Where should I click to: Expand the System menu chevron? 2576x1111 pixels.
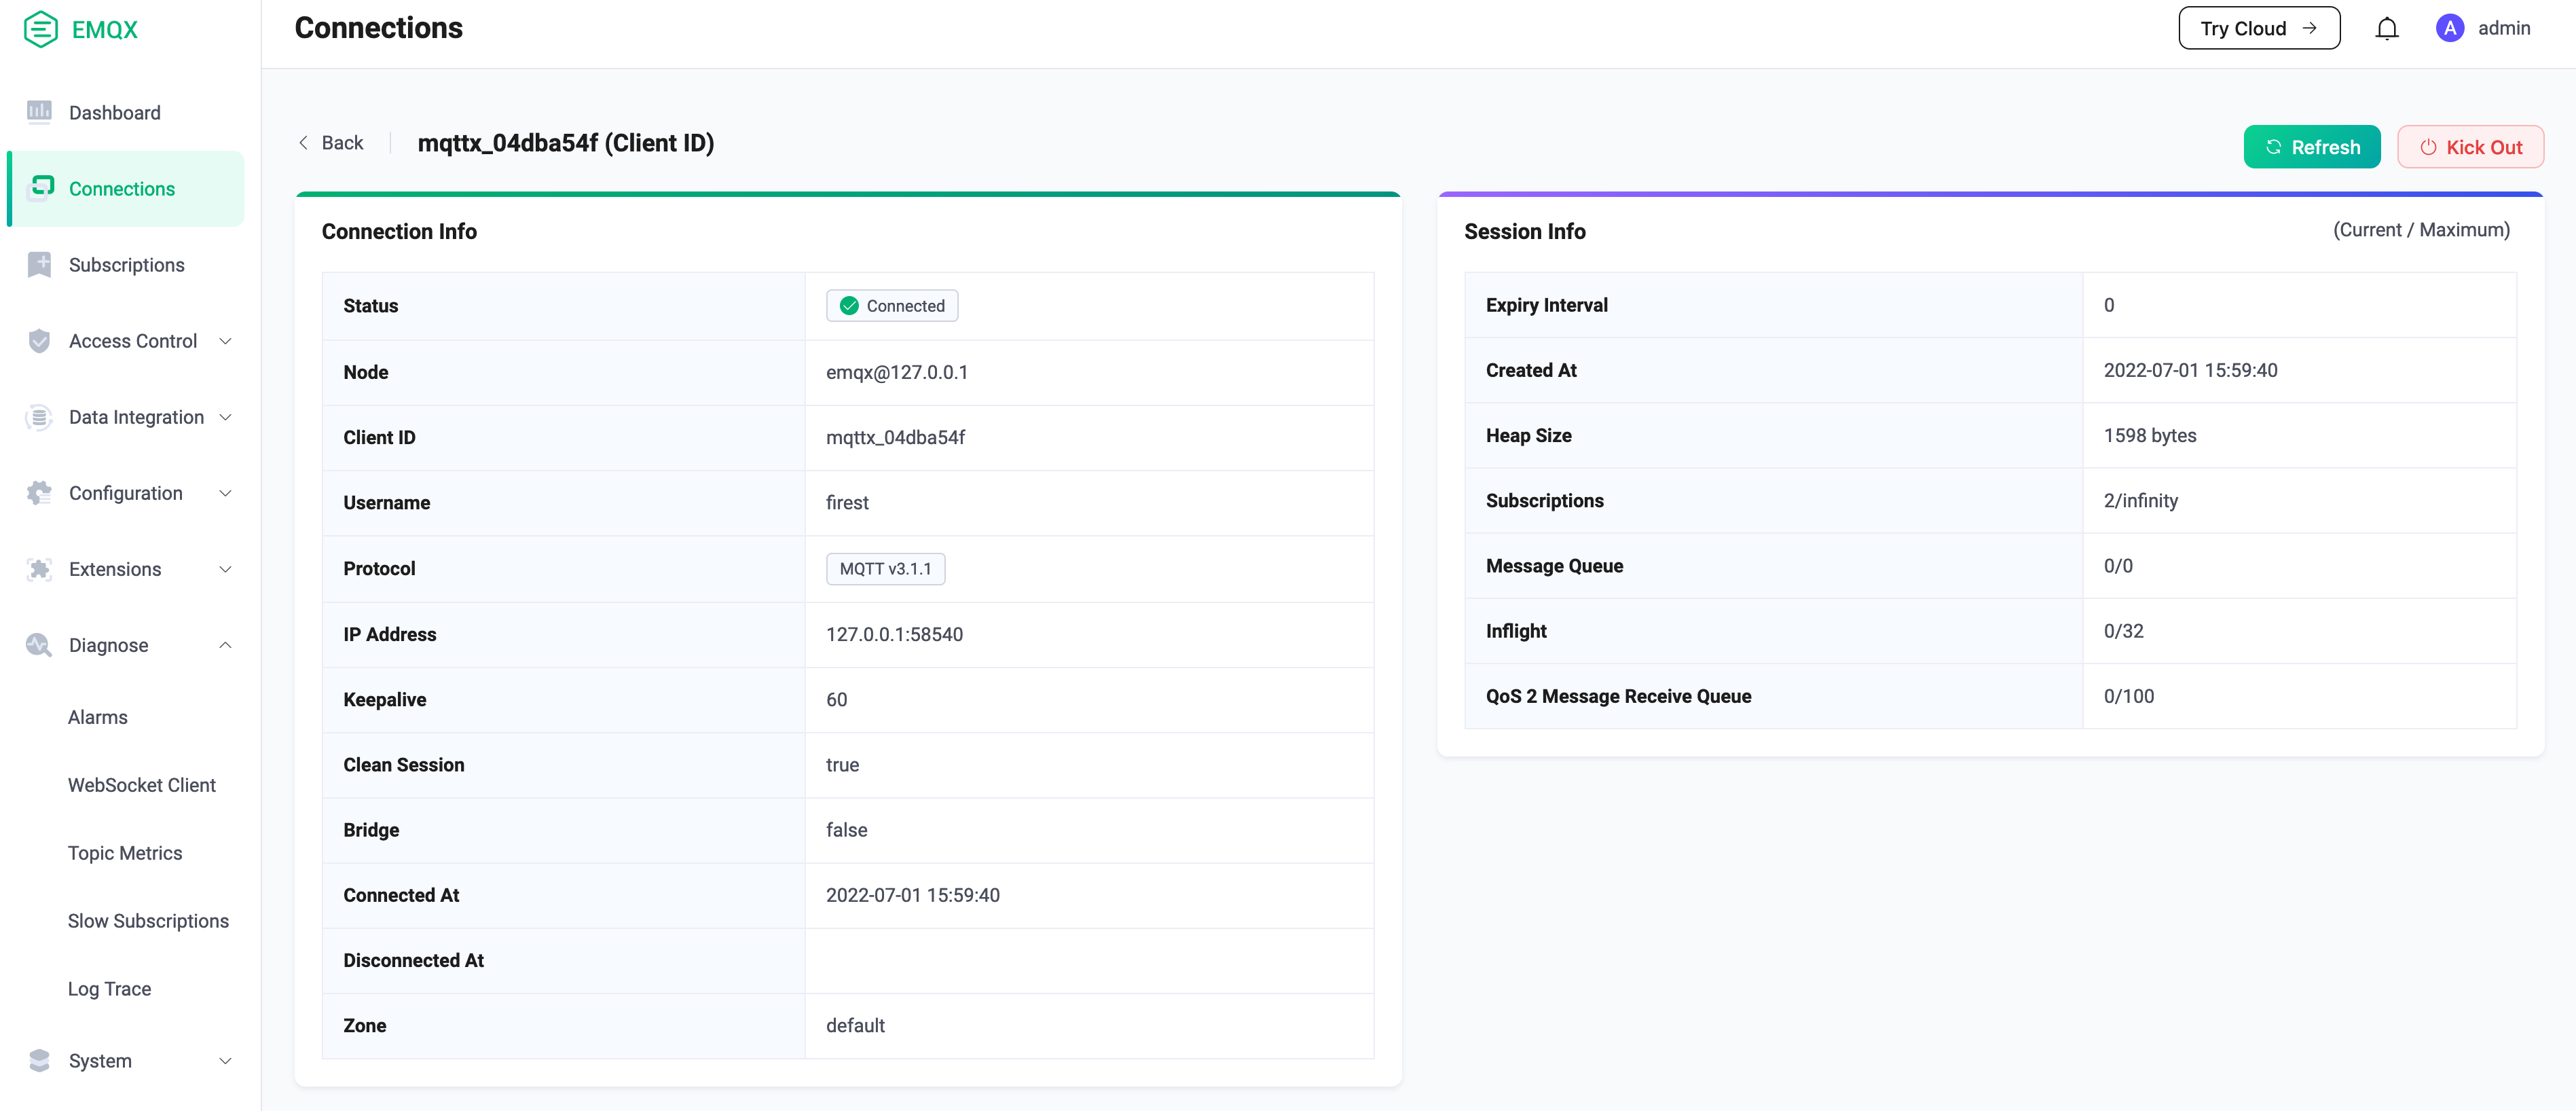tap(226, 1060)
